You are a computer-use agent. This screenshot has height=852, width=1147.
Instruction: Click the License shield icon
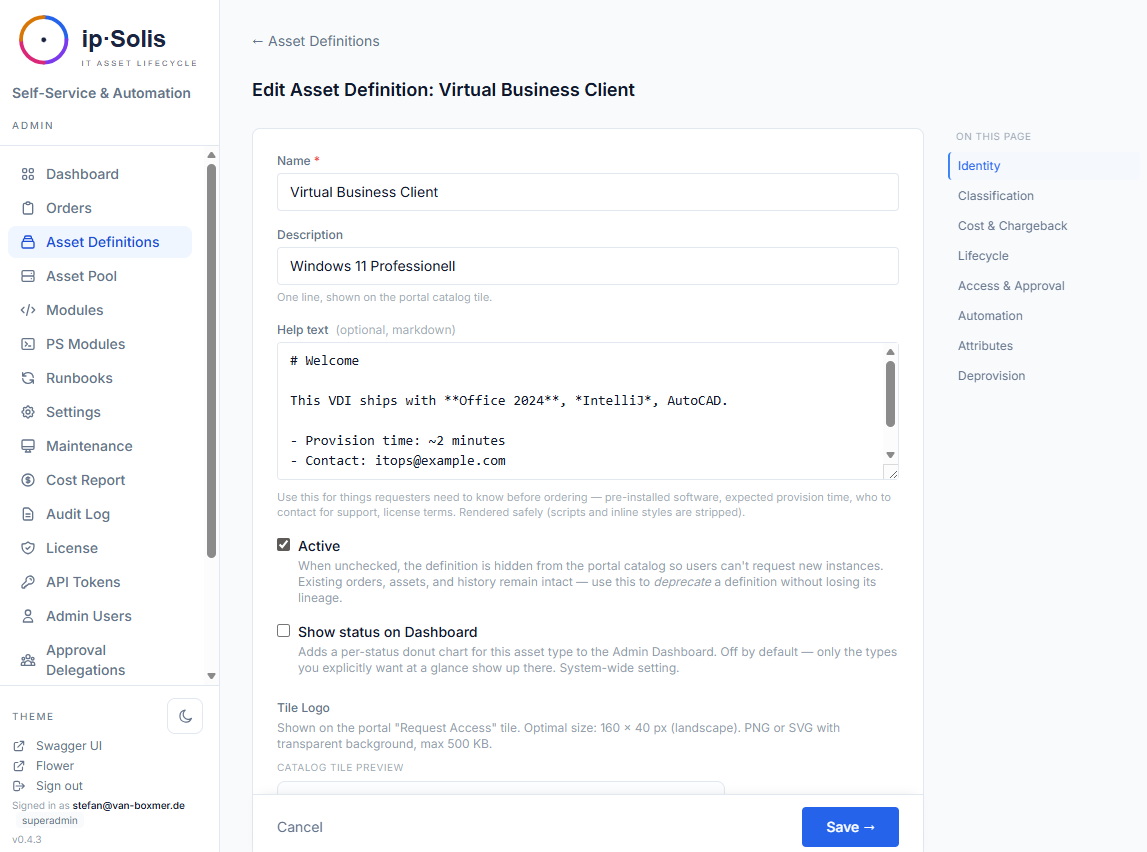click(28, 548)
